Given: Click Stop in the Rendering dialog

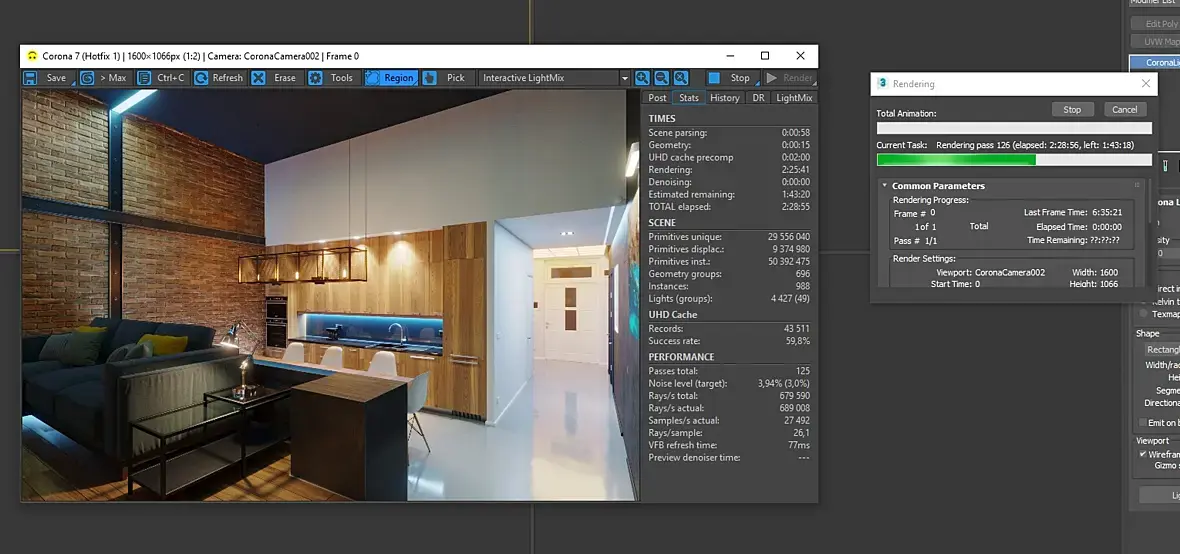Looking at the screenshot, I should 1072,110.
